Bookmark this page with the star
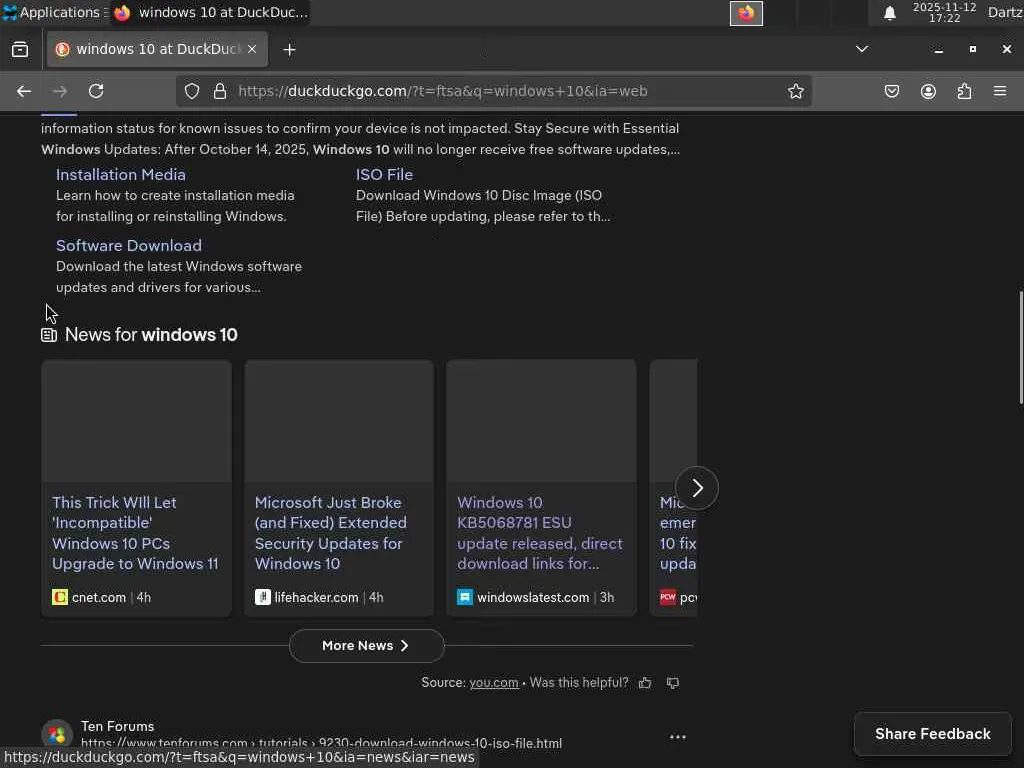Image resolution: width=1024 pixels, height=768 pixels. (x=795, y=91)
